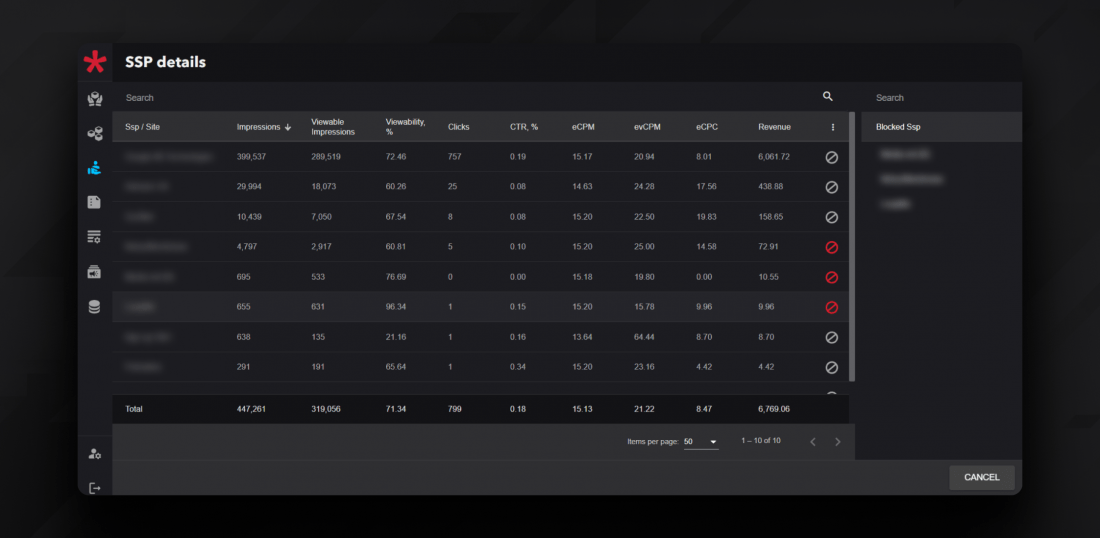1100x538 pixels.
Task: Unblock the SSP with 655 impressions
Action: click(832, 307)
